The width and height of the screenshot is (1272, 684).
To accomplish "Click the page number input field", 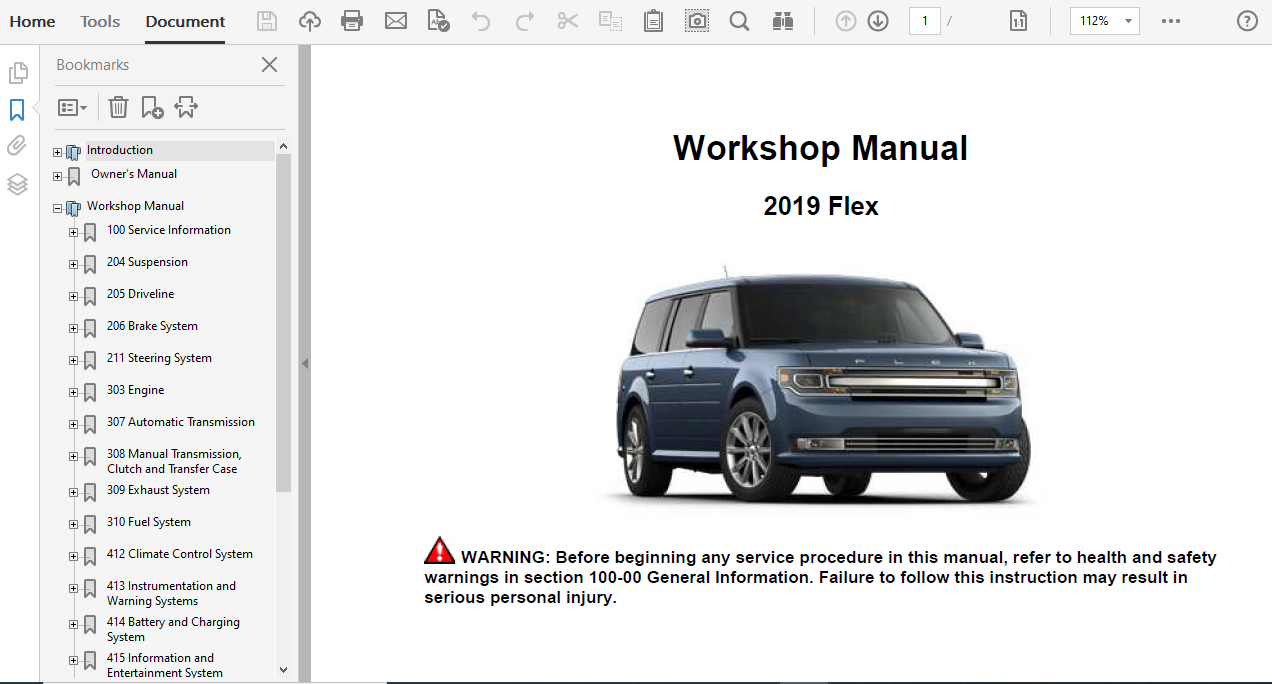I will (x=924, y=21).
